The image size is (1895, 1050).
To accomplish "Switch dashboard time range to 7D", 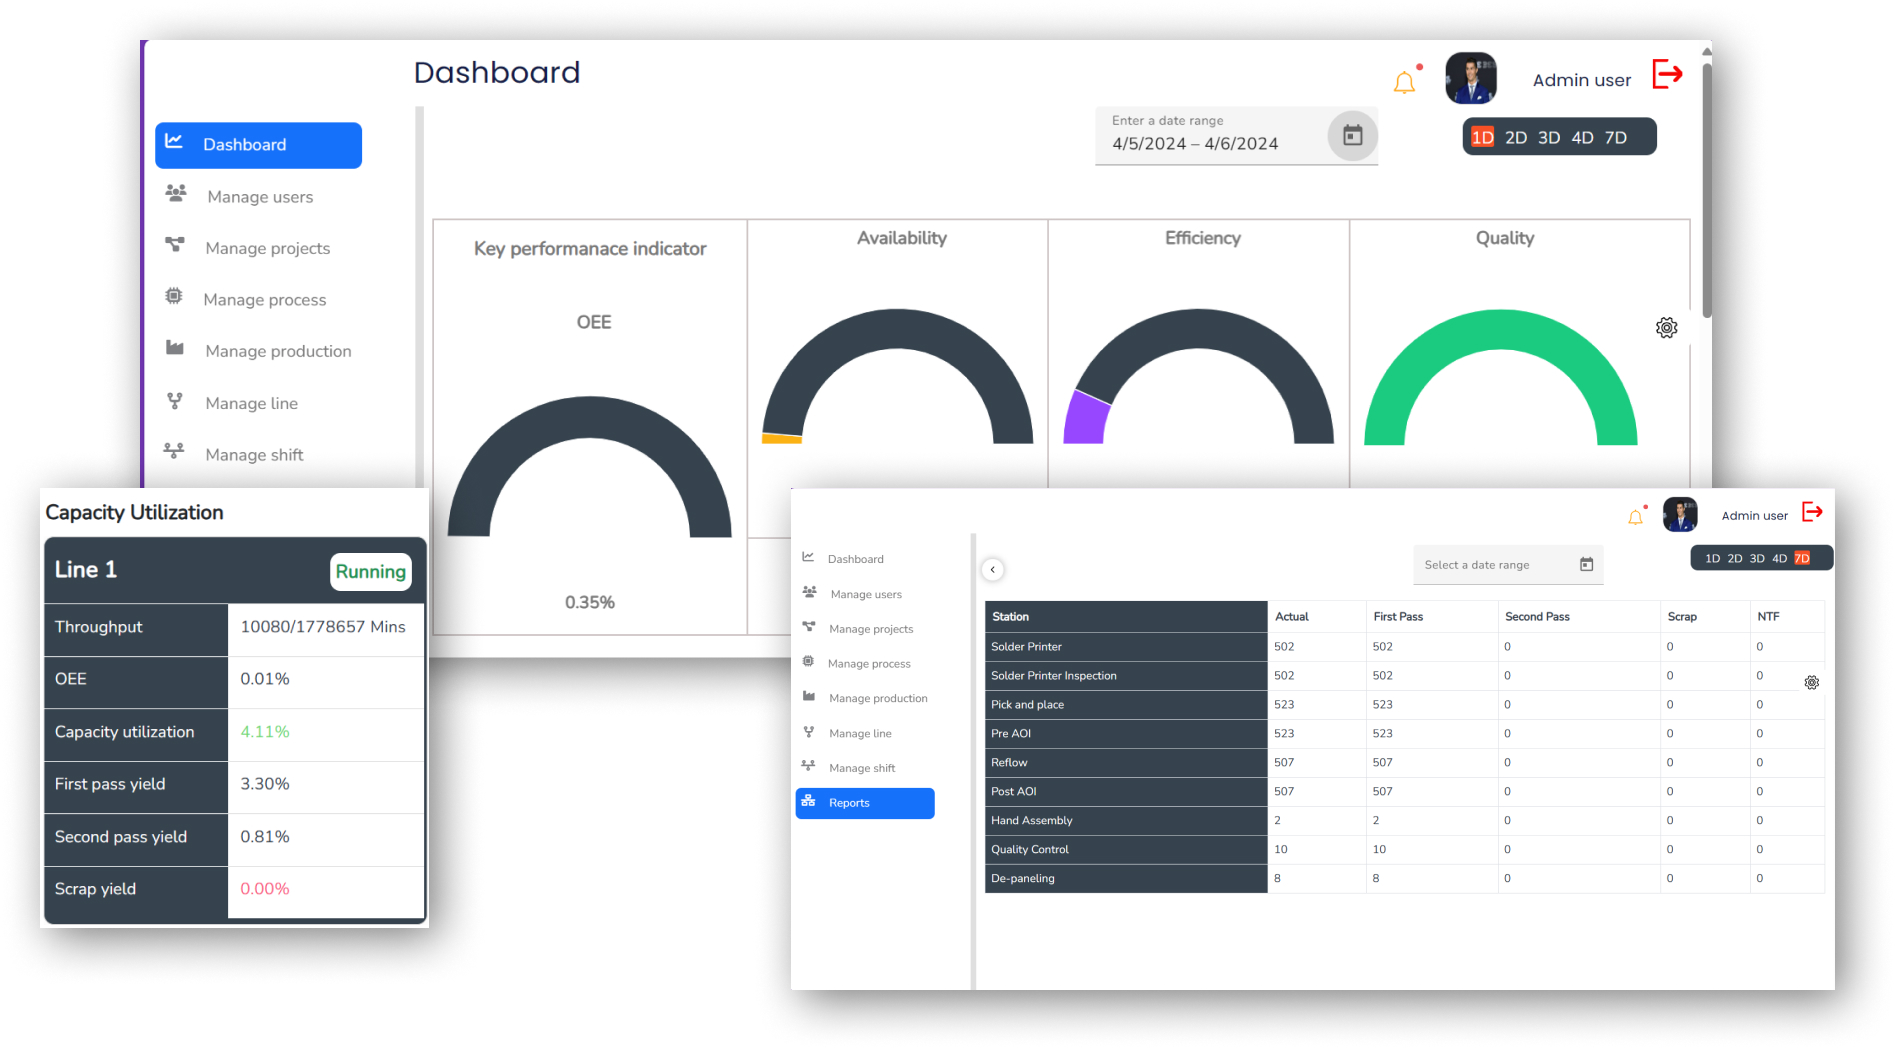I will pyautogui.click(x=1616, y=138).
